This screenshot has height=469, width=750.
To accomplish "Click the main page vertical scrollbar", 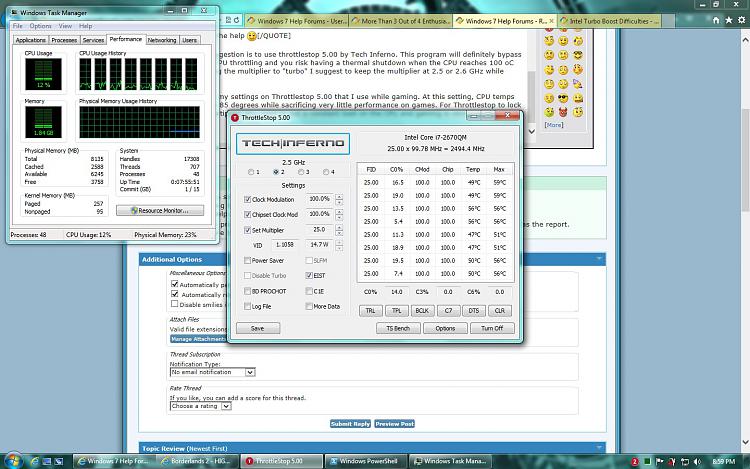I will [x=745, y=160].
